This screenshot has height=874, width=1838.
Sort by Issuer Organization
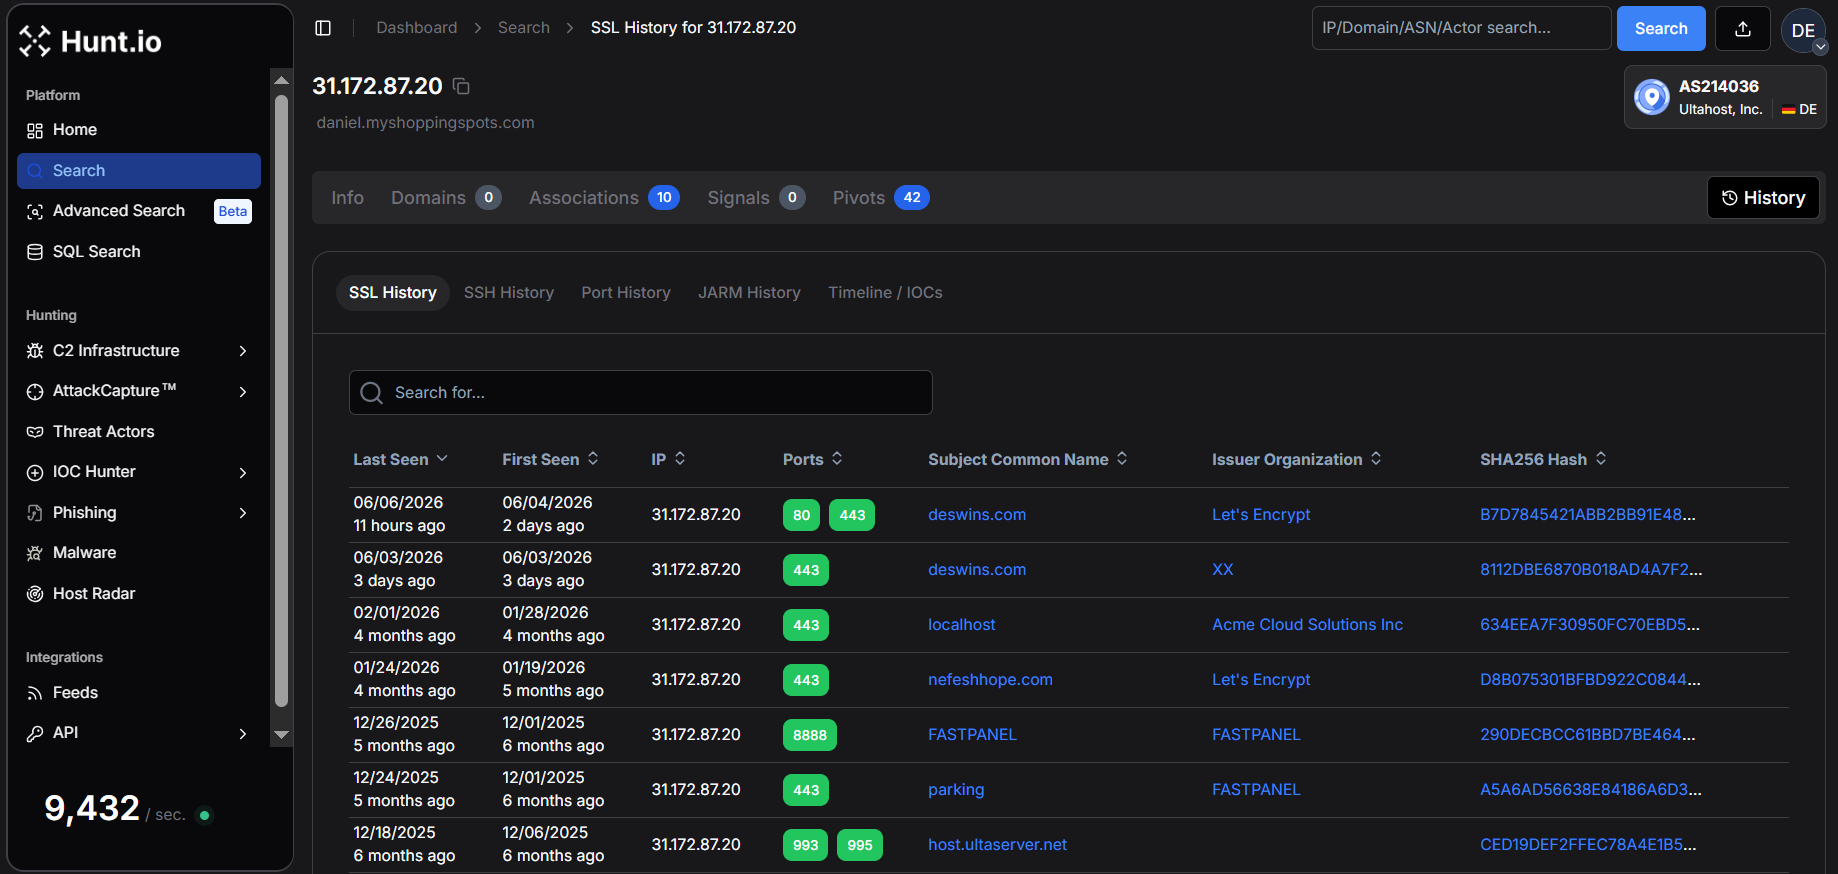click(x=1297, y=459)
